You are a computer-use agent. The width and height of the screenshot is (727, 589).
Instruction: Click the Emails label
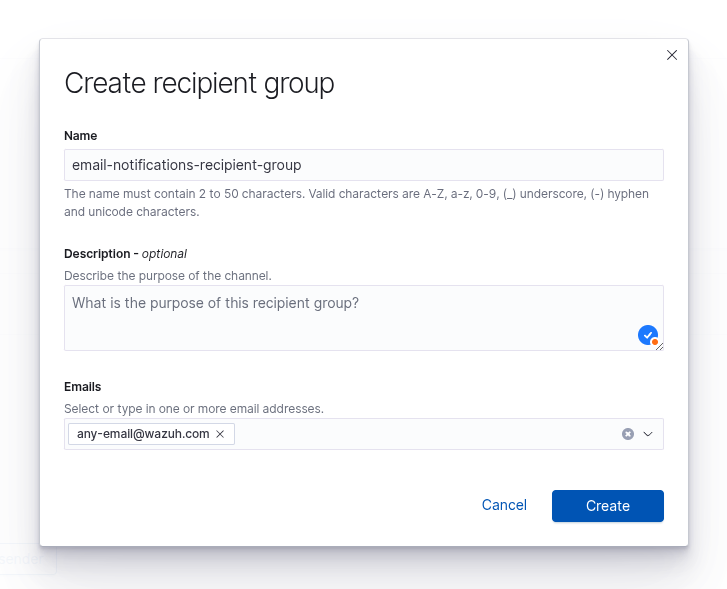pyautogui.click(x=83, y=387)
